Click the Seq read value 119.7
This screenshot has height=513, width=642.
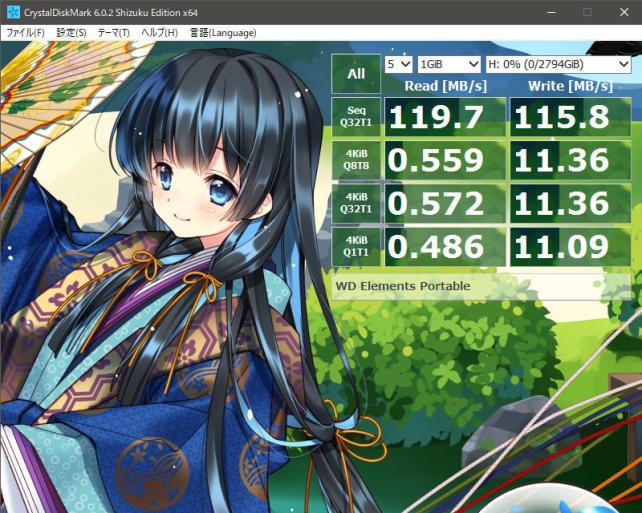(445, 117)
